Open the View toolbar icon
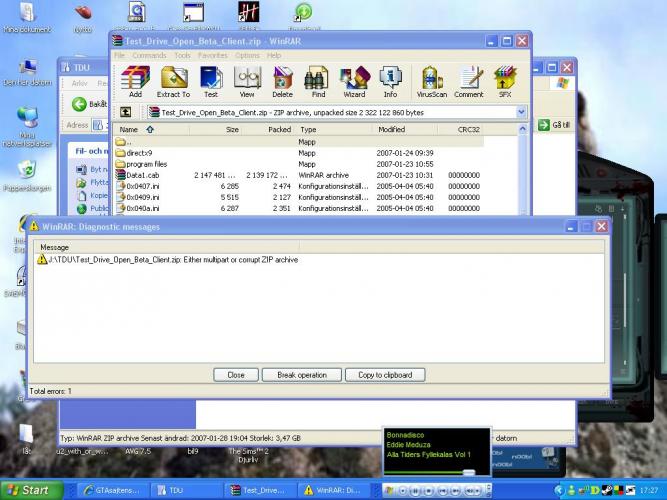 246,79
